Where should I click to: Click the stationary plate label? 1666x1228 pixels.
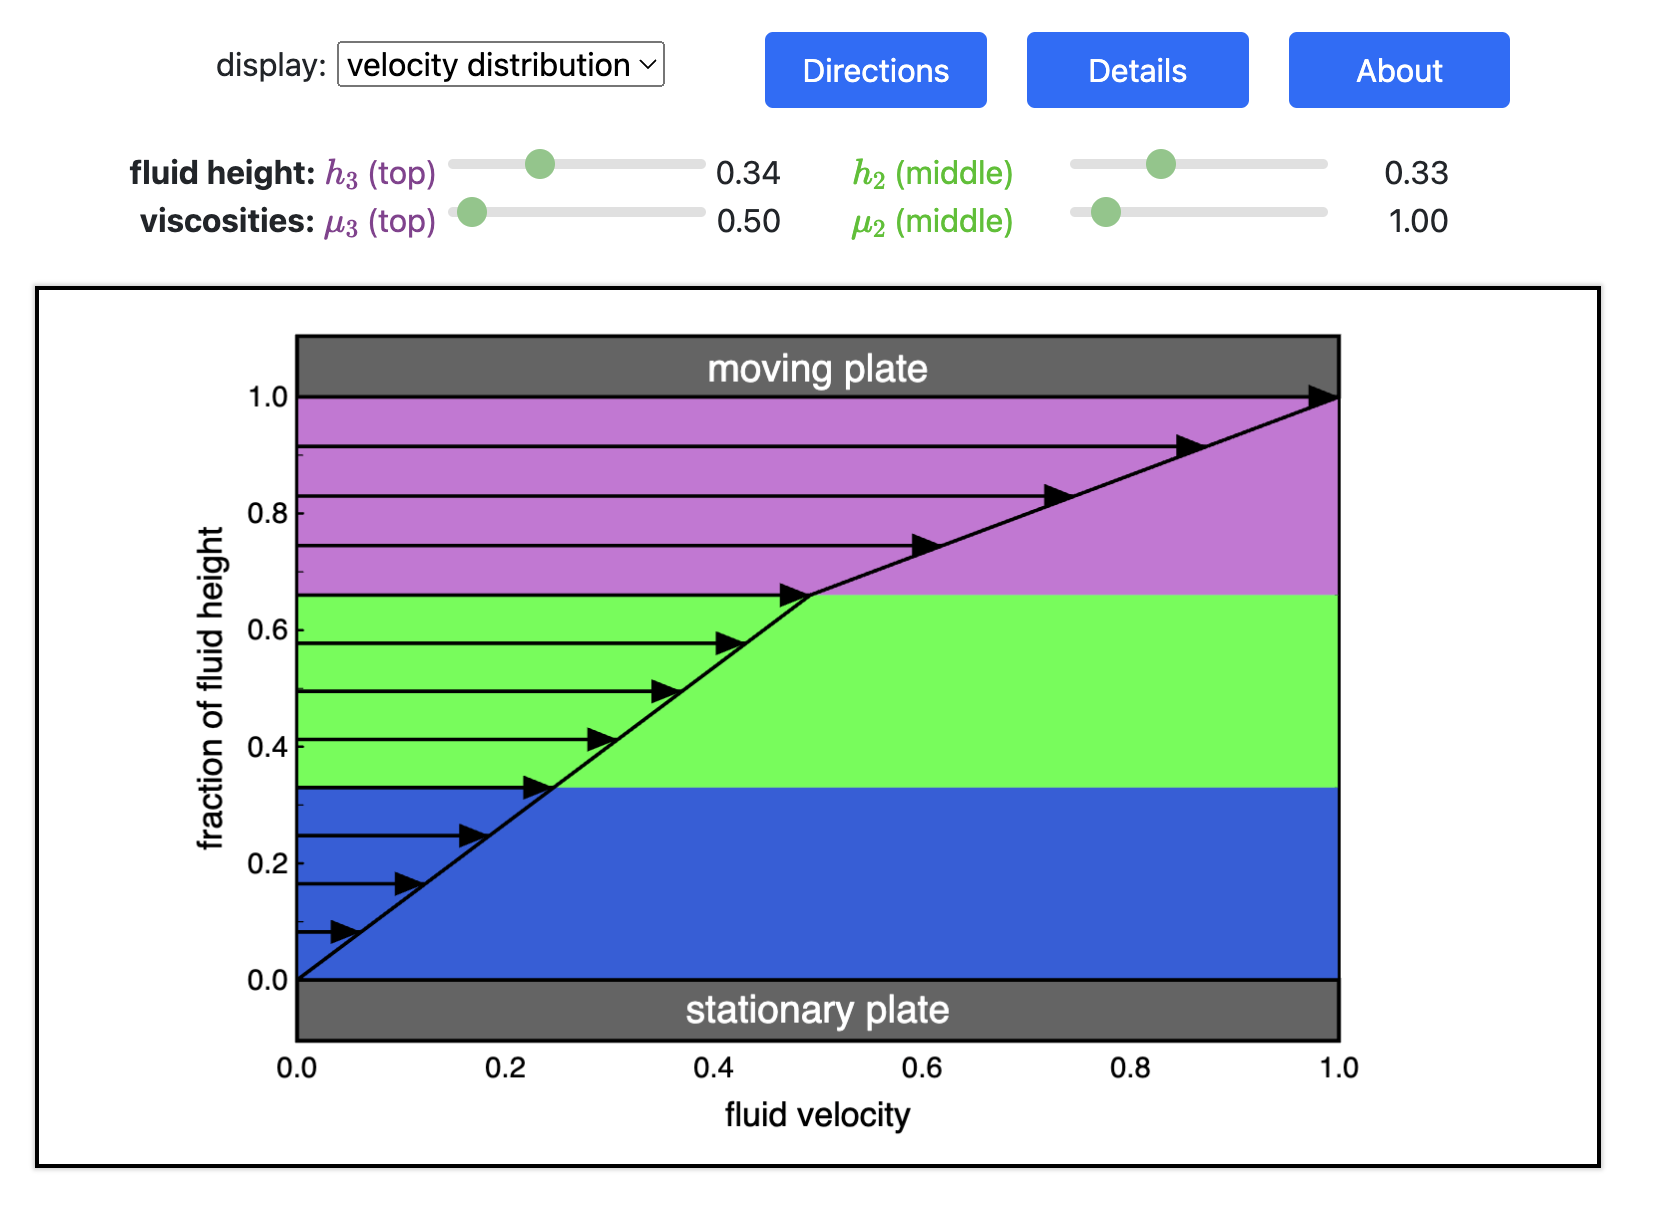817,1010
